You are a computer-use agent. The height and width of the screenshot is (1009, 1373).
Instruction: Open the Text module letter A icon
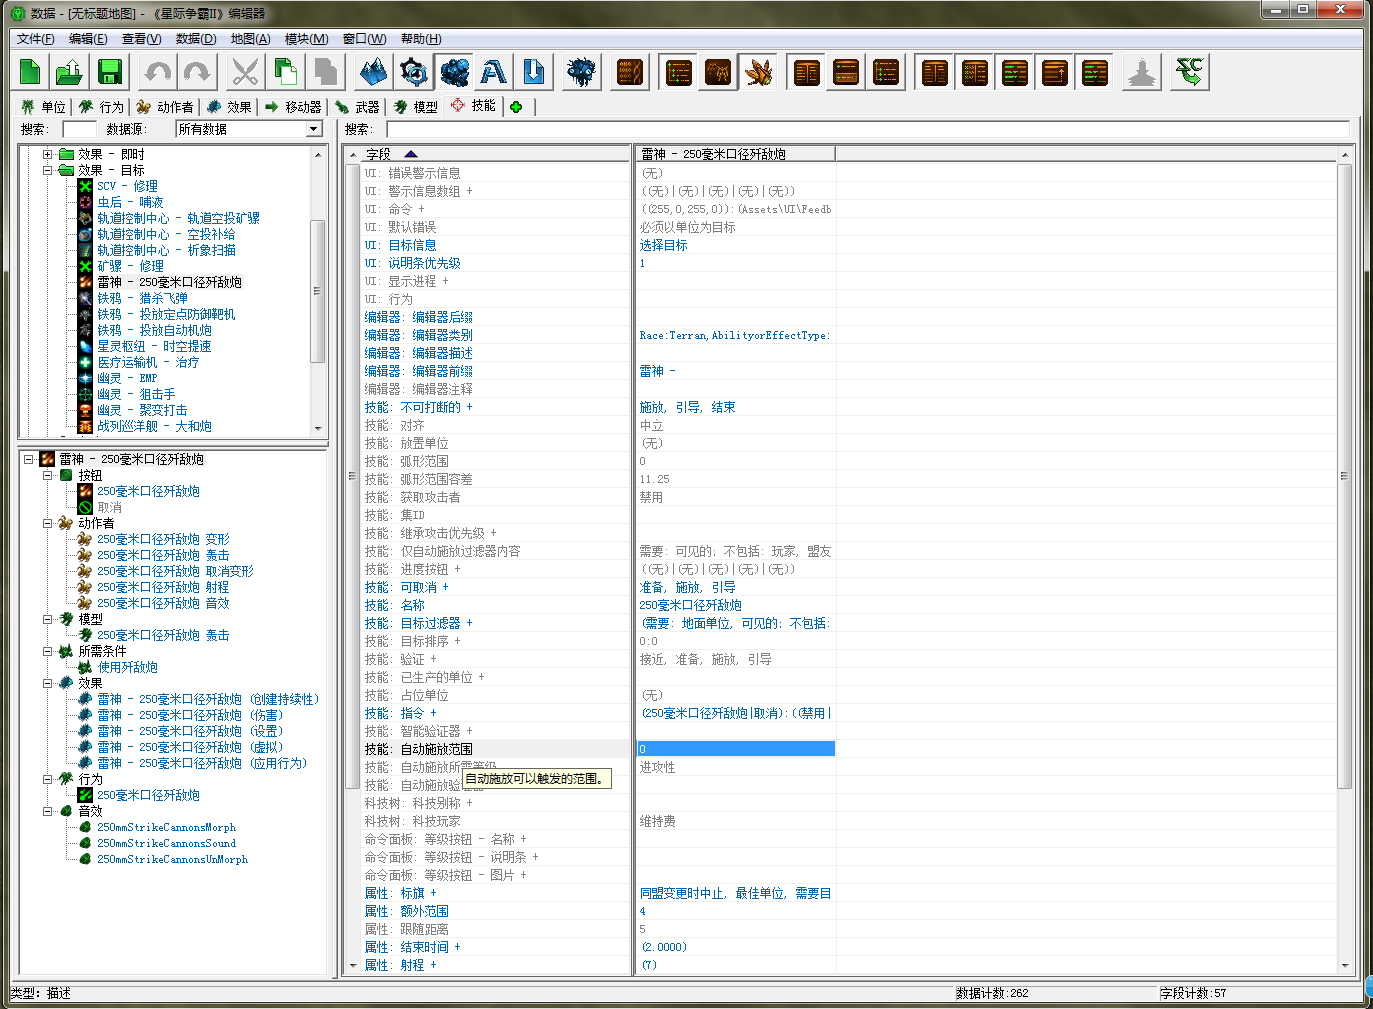(494, 72)
